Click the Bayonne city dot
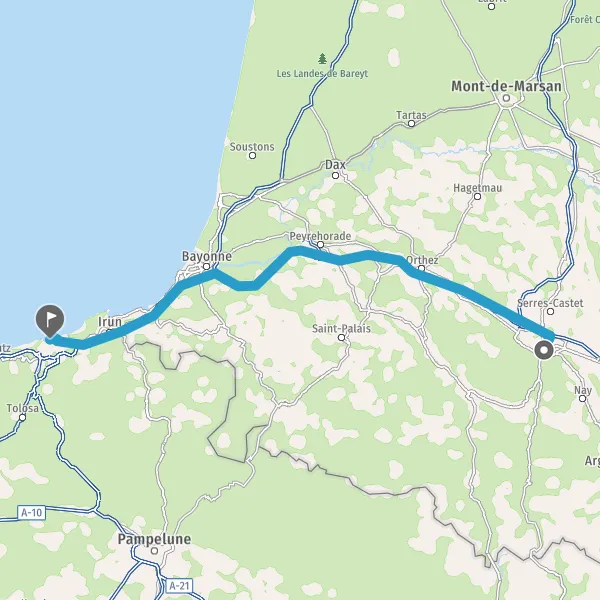The width and height of the screenshot is (600, 600). coord(207,266)
